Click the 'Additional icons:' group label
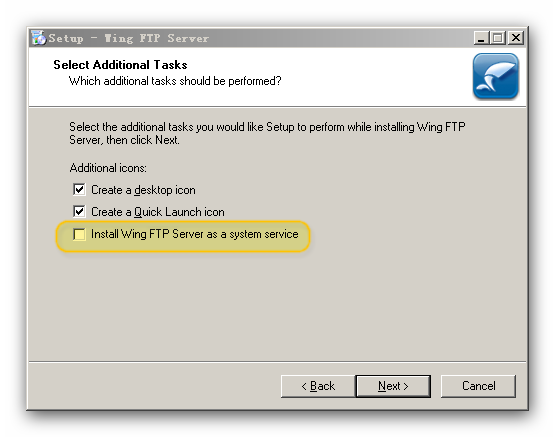The width and height of the screenshot is (555, 437). click(108, 168)
